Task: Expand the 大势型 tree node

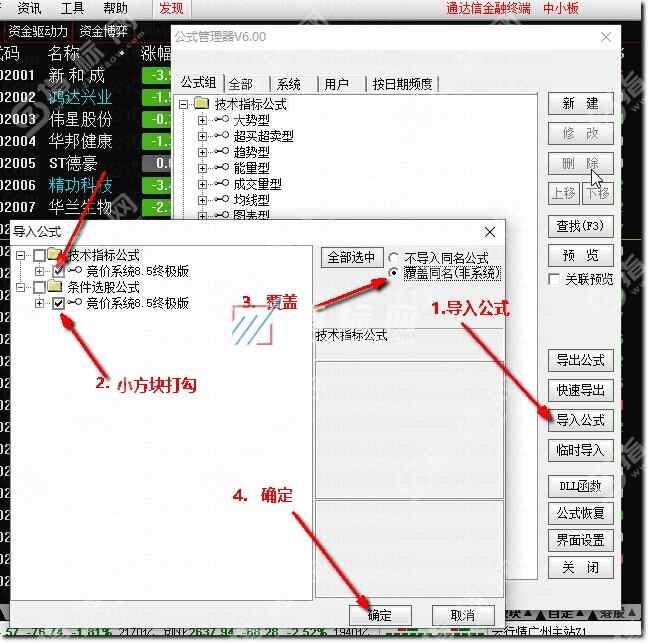Action: point(202,120)
